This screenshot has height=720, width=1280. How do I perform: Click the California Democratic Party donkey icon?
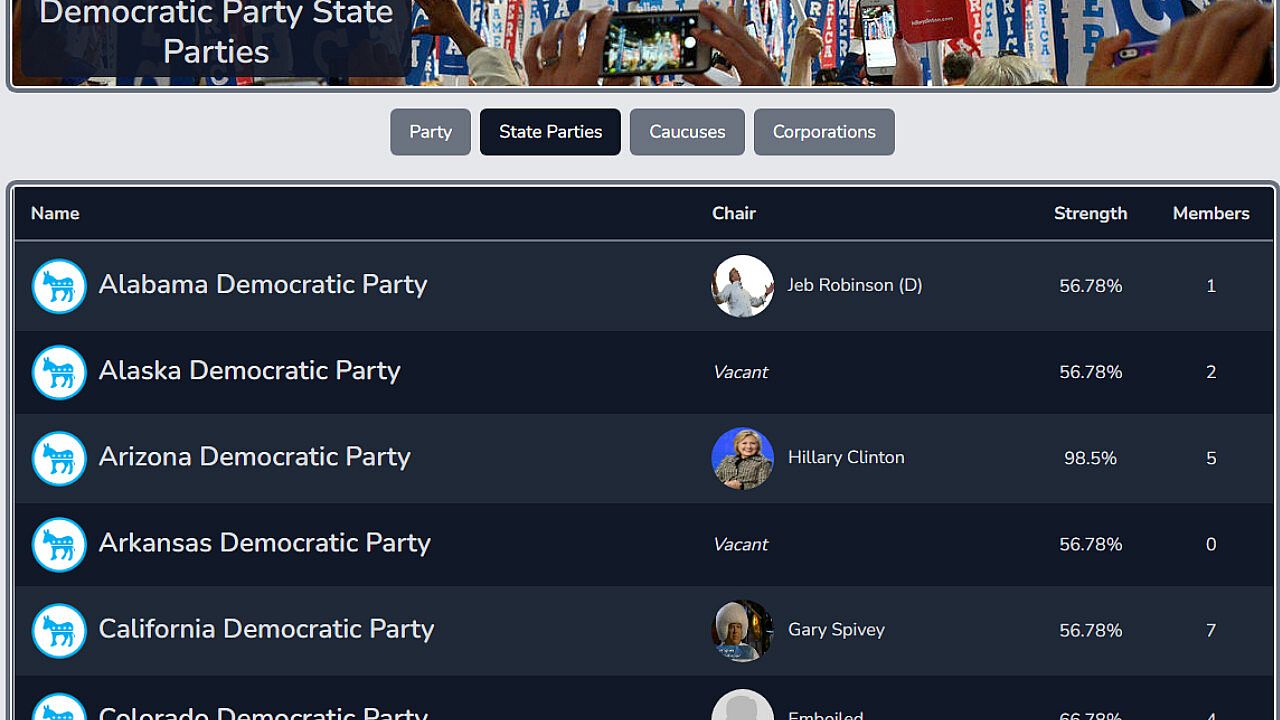(59, 630)
